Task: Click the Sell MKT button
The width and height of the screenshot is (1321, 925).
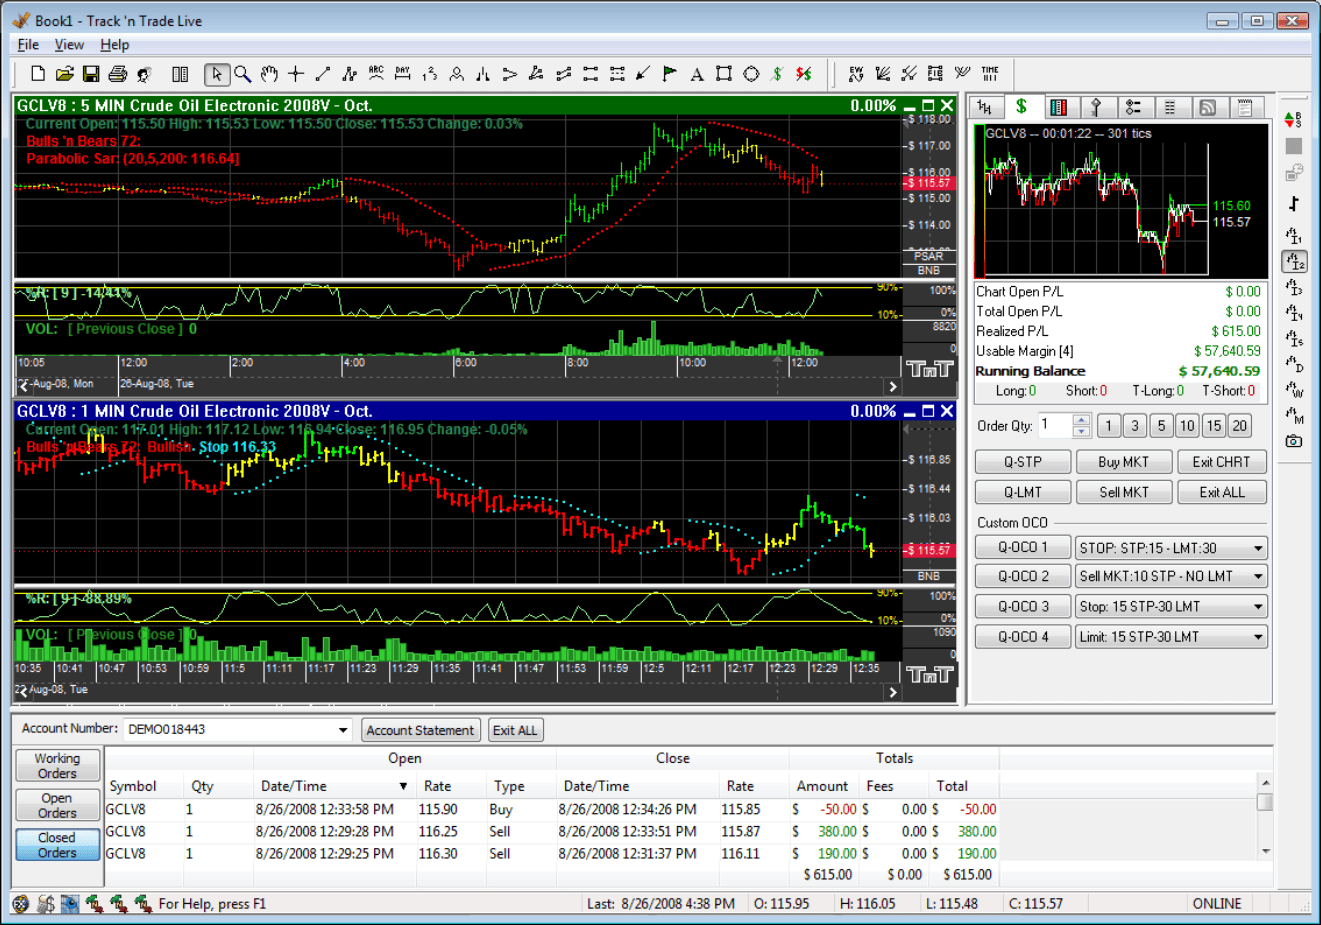Action: point(1123,492)
